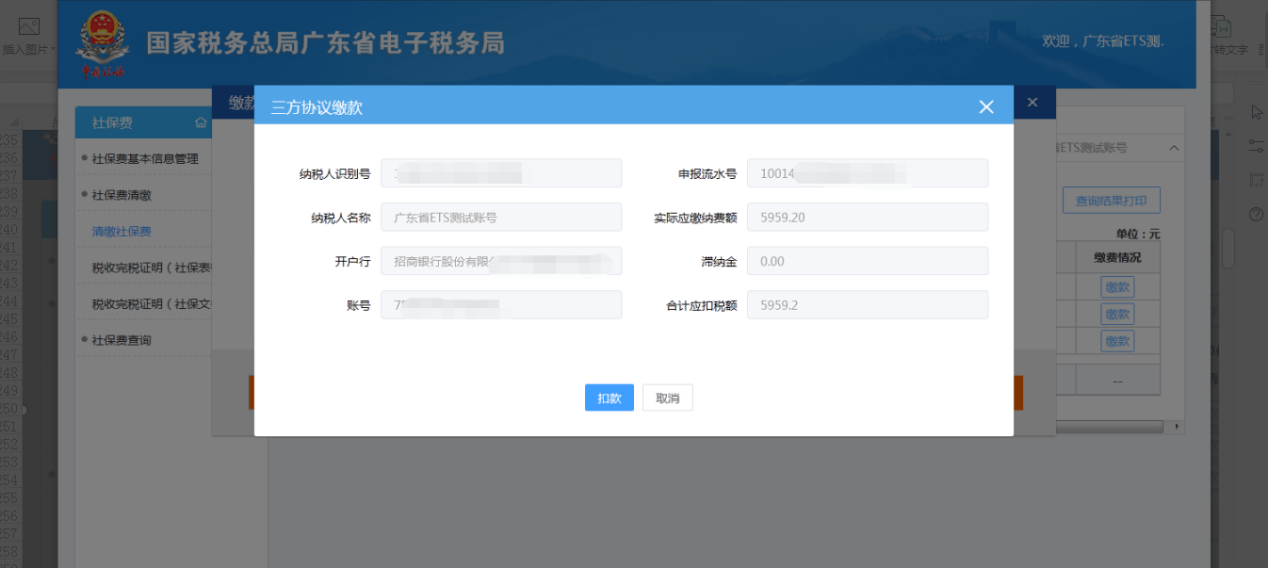
Task: Click the horizontal scrollbar right arrow under the table
Action: point(1178,427)
